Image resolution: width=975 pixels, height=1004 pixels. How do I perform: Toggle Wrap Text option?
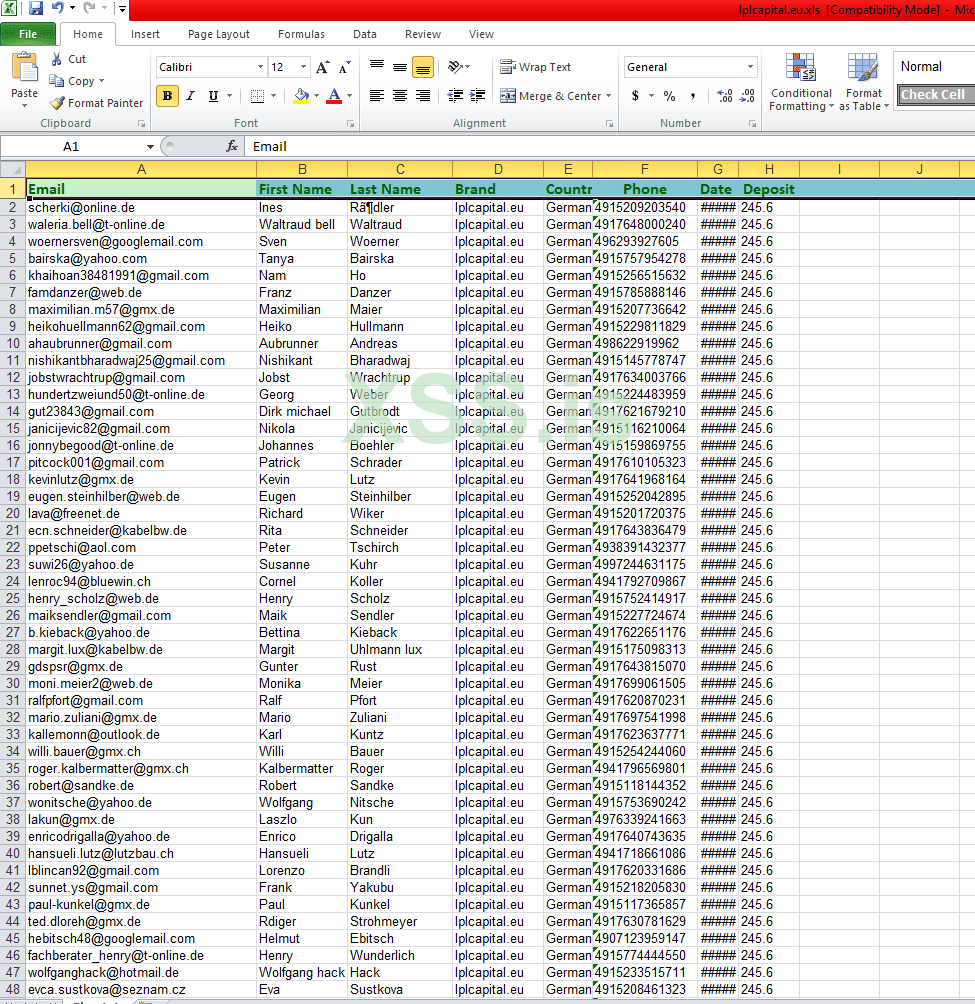536,67
